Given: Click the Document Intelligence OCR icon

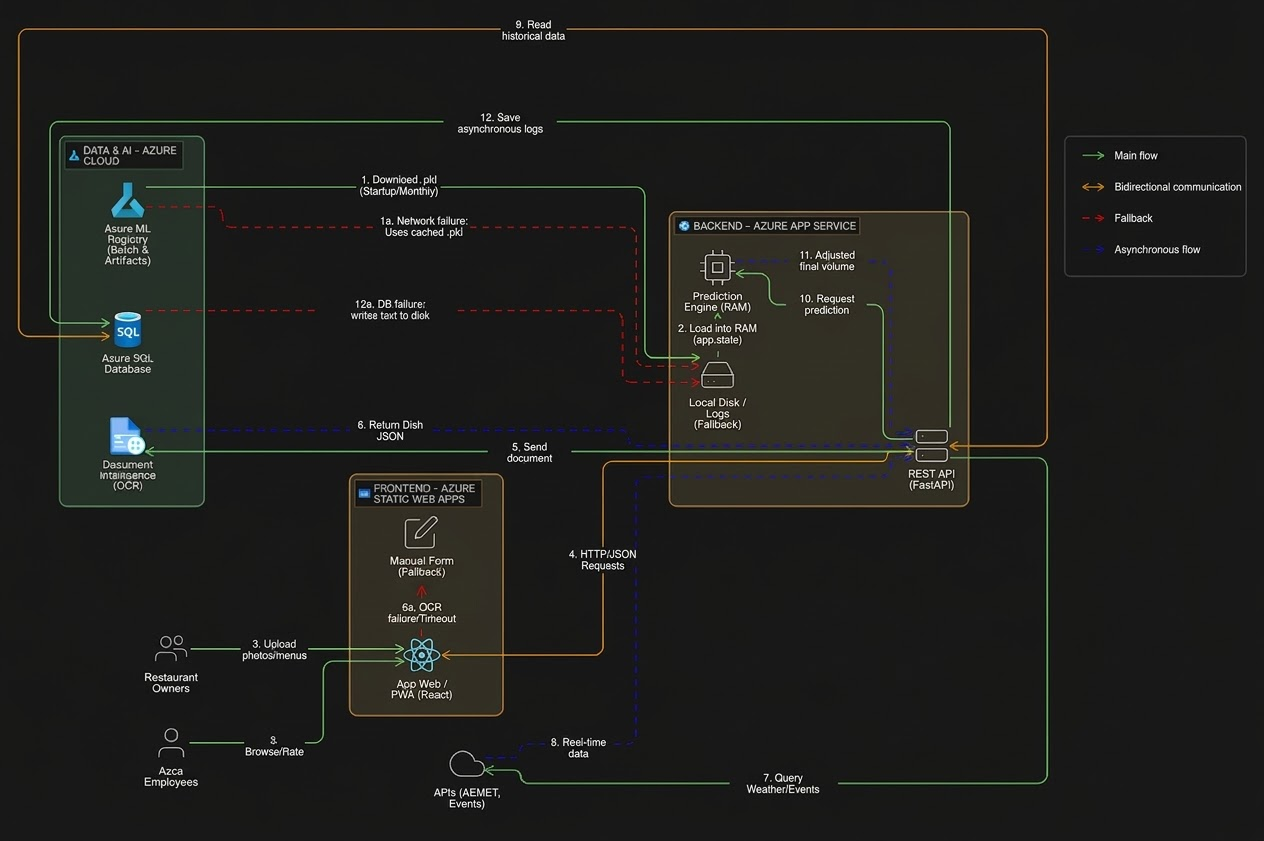Looking at the screenshot, I should point(127,437).
